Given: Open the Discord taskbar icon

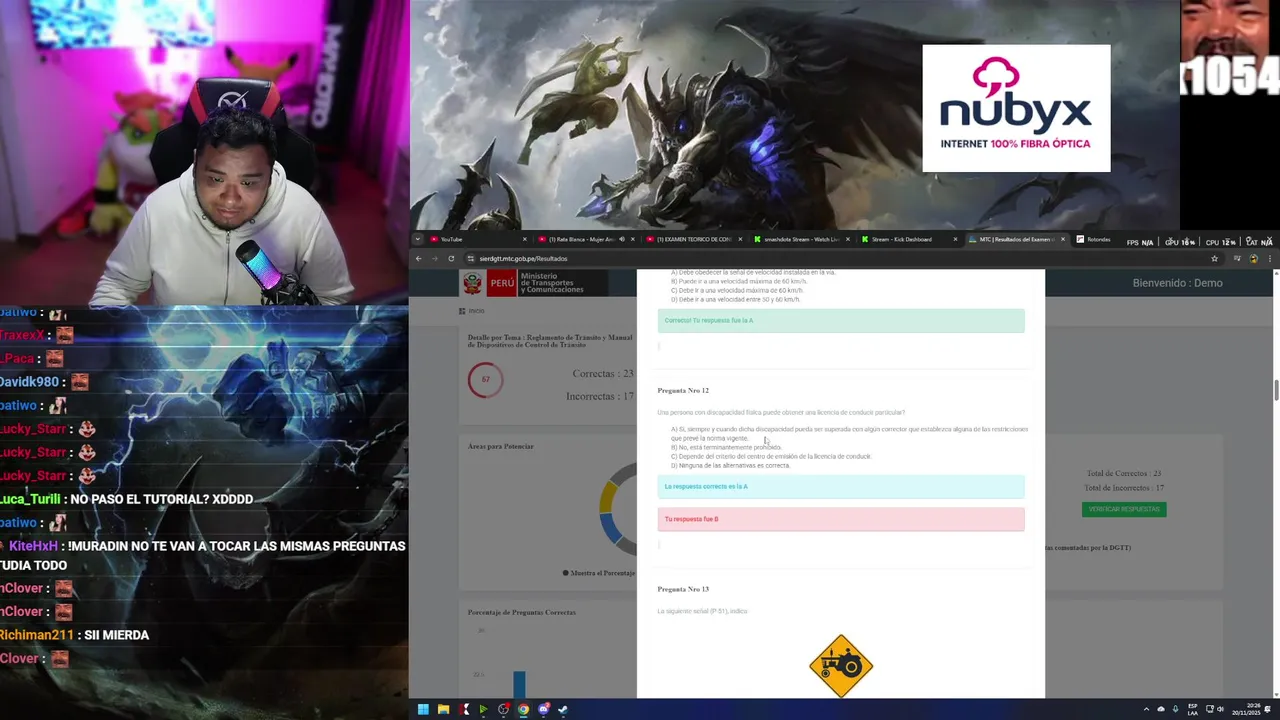Looking at the screenshot, I should (543, 709).
